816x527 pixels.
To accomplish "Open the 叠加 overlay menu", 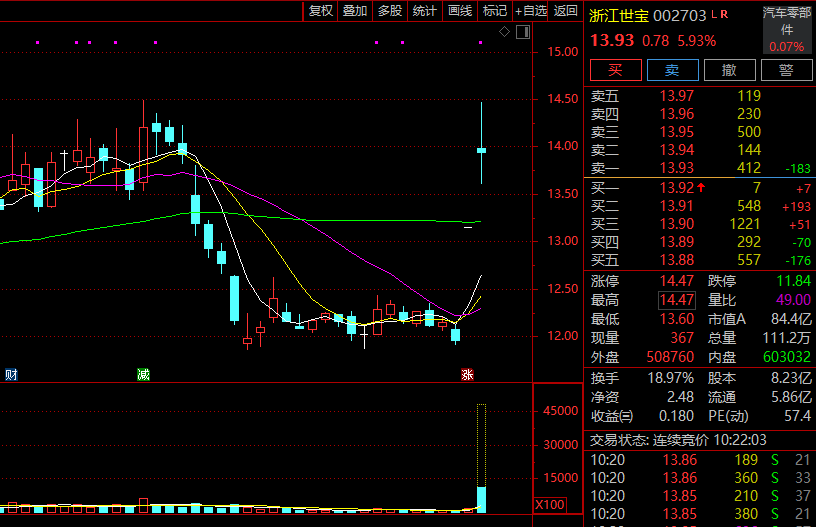I will (355, 11).
